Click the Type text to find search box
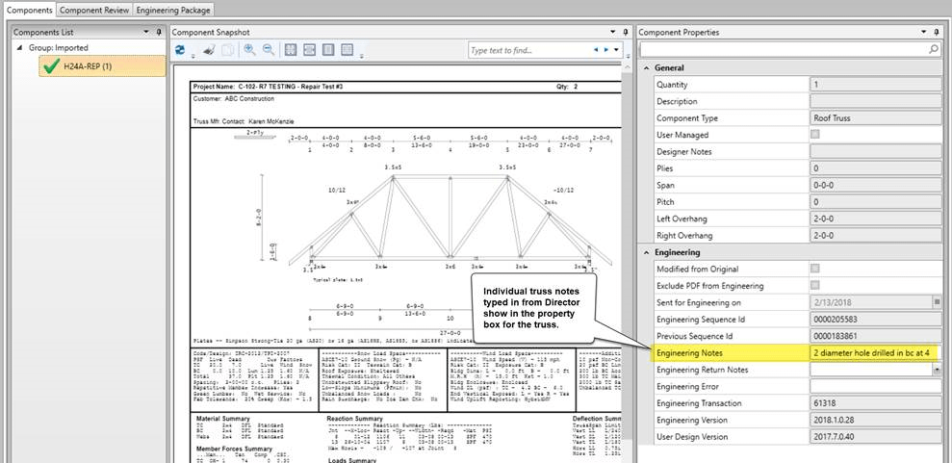The width and height of the screenshot is (952, 463). coord(528,50)
